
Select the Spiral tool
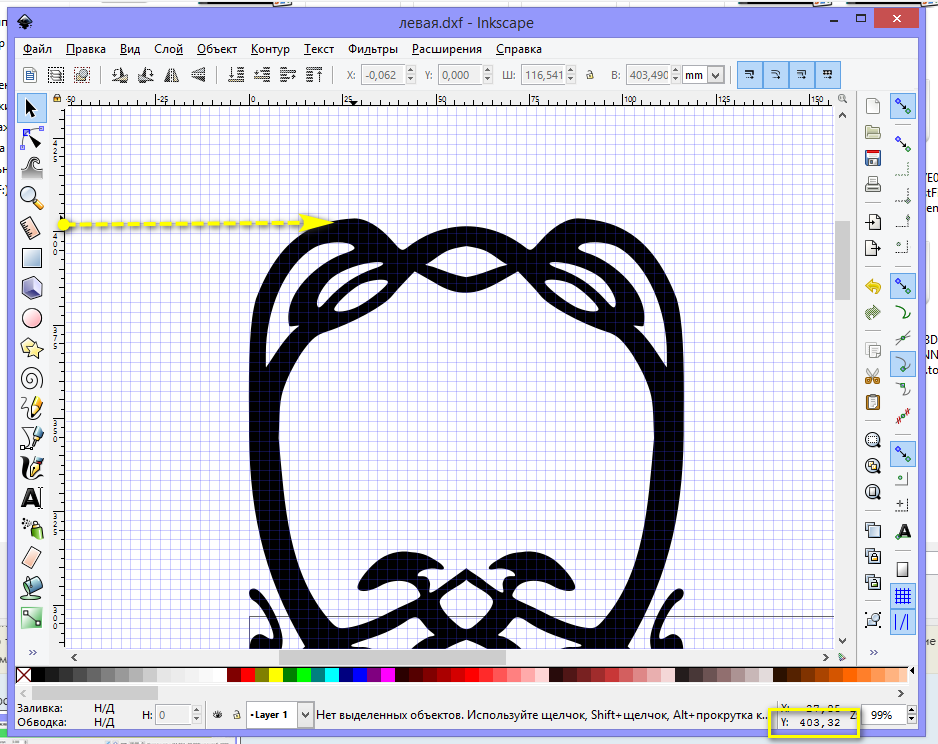[31, 379]
